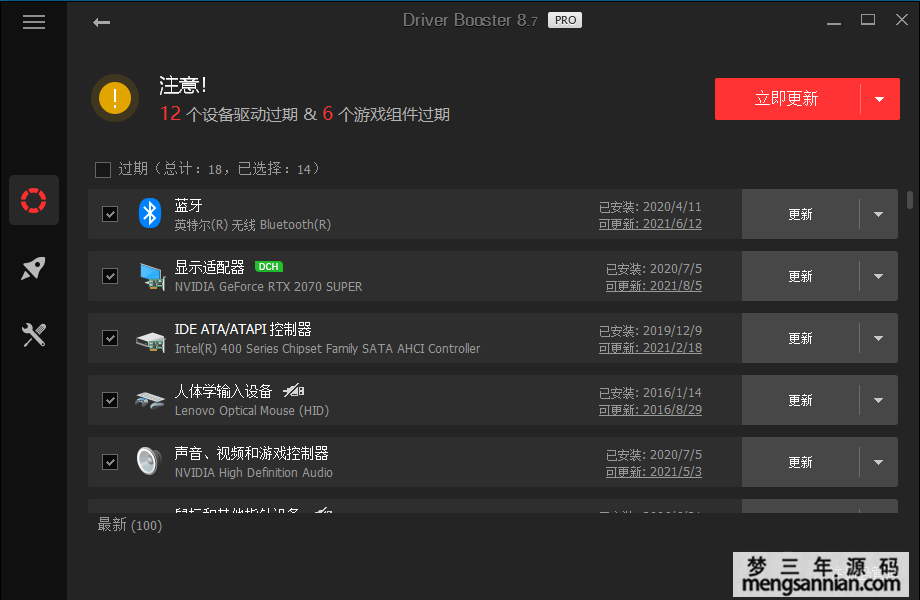The width and height of the screenshot is (920, 600).
Task: Go back with the arrow icon
Action: click(x=102, y=22)
